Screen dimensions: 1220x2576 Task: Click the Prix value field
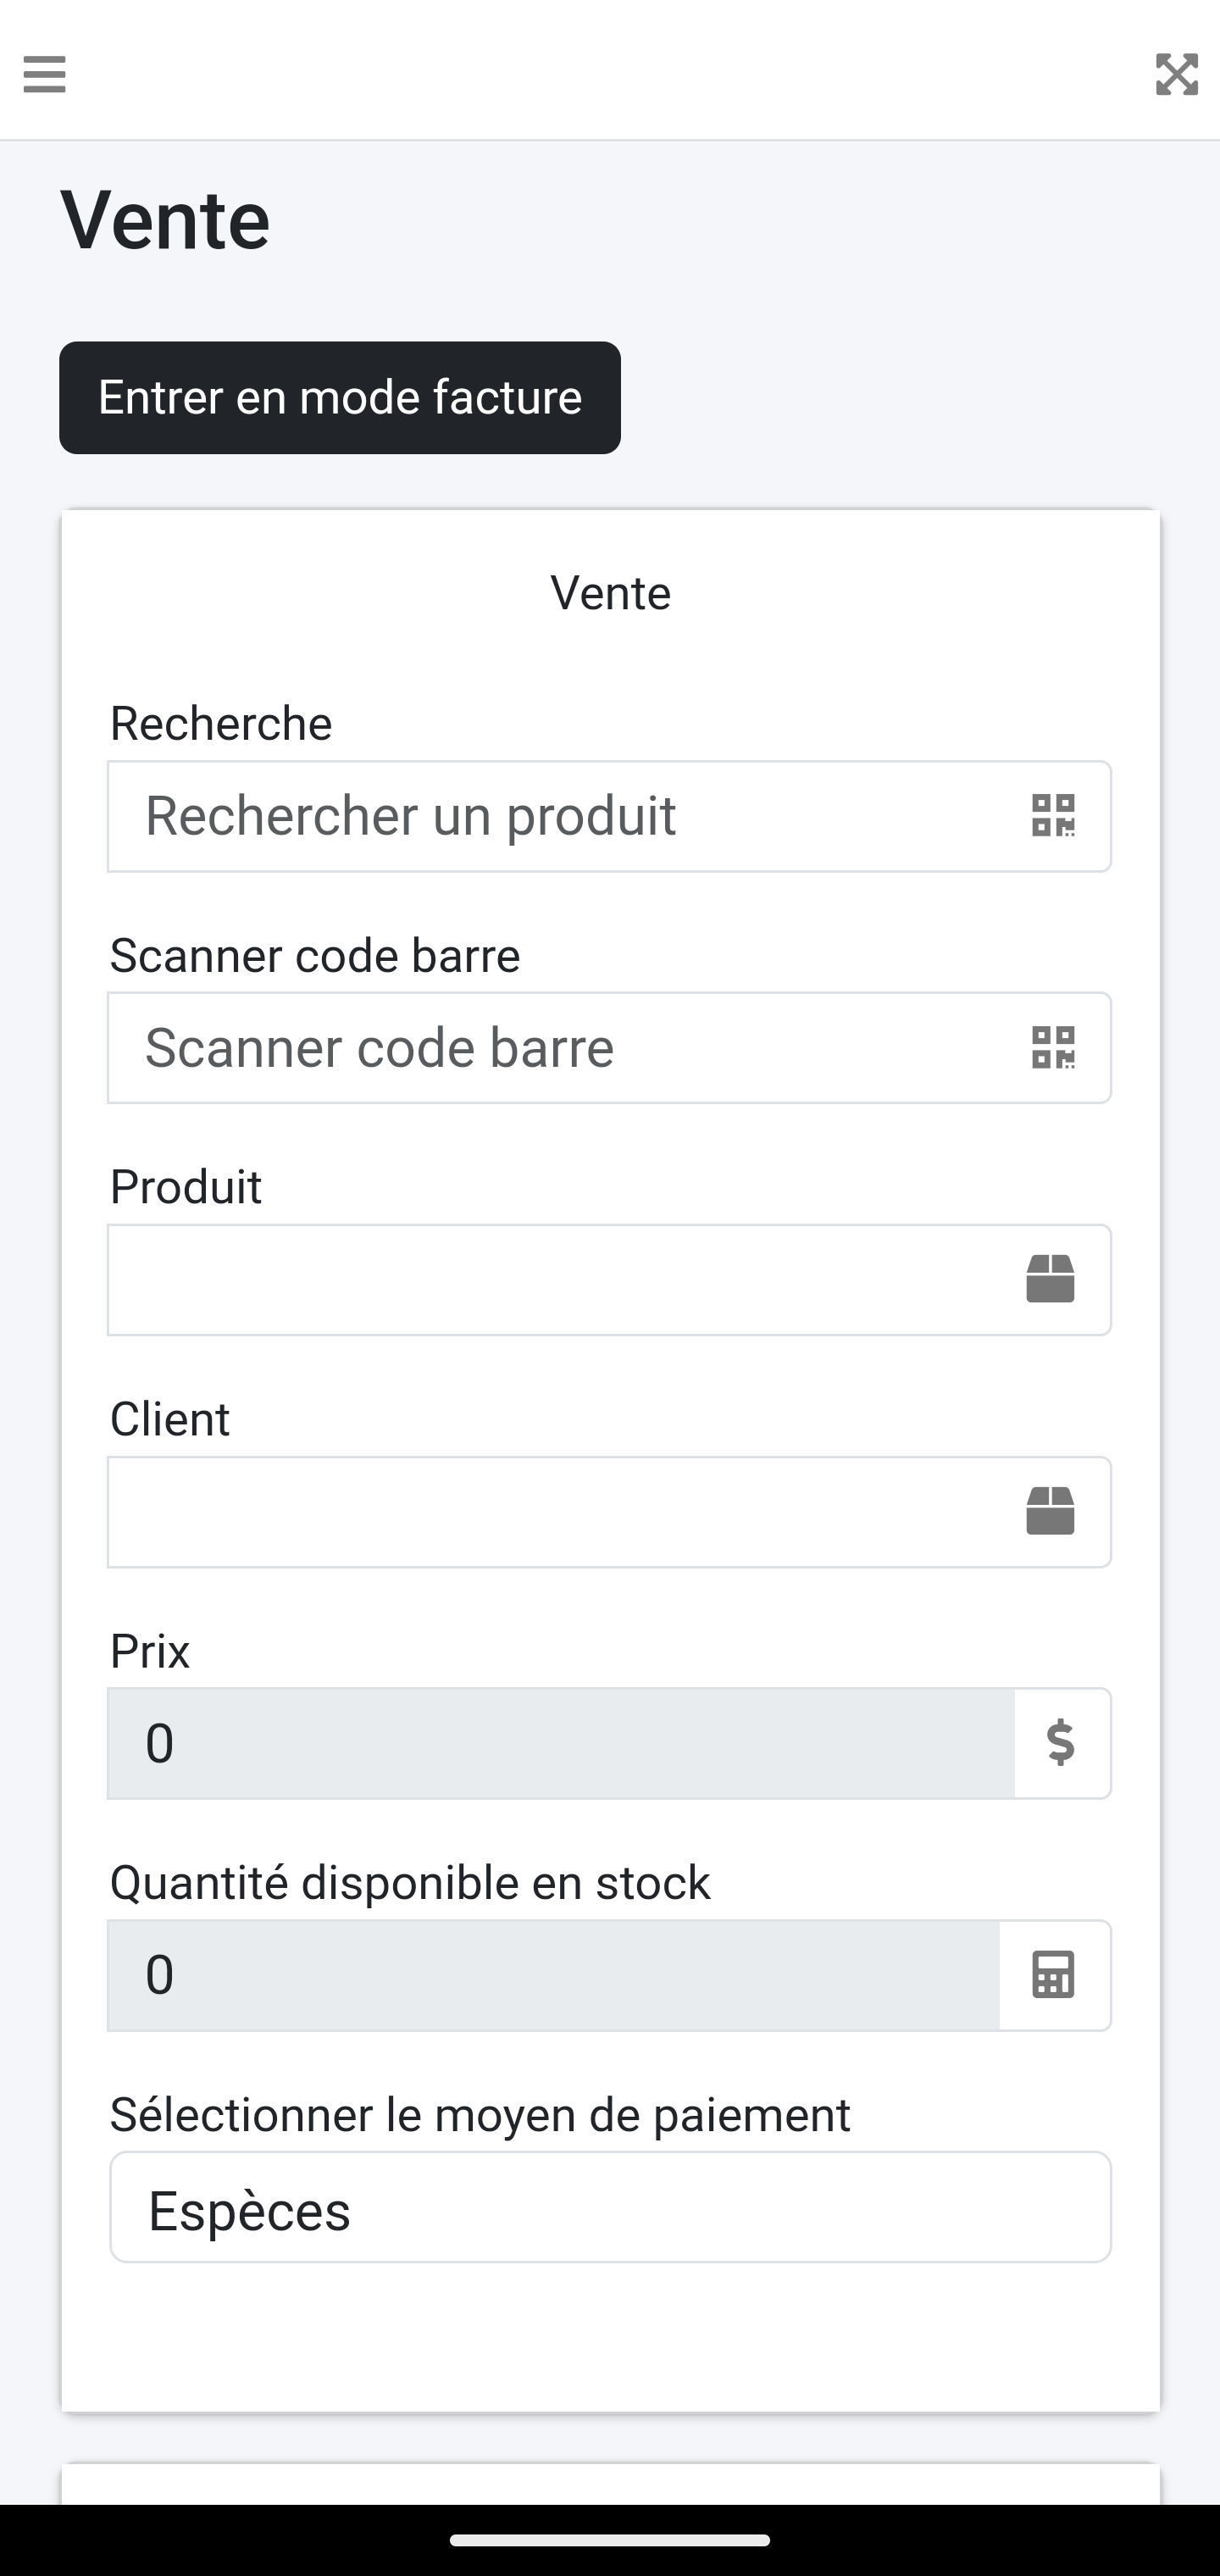click(560, 1743)
